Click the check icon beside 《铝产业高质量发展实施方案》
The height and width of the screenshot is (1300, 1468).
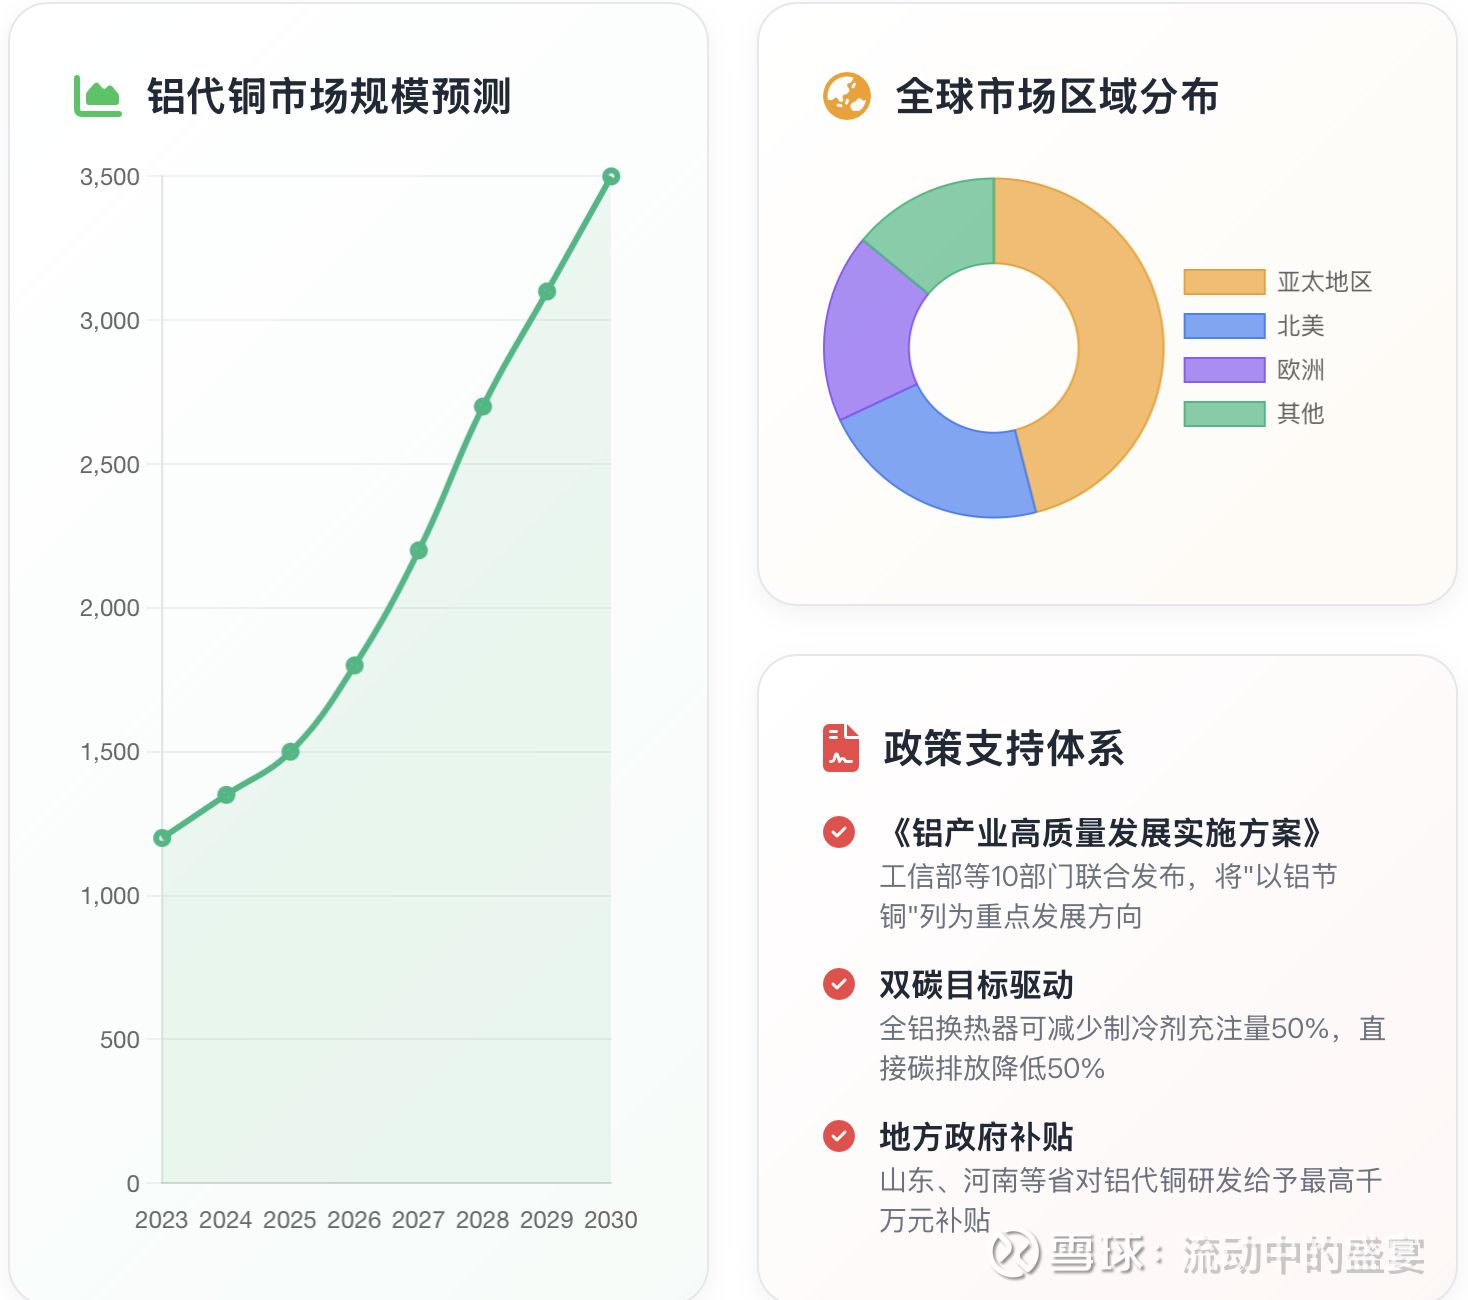839,832
